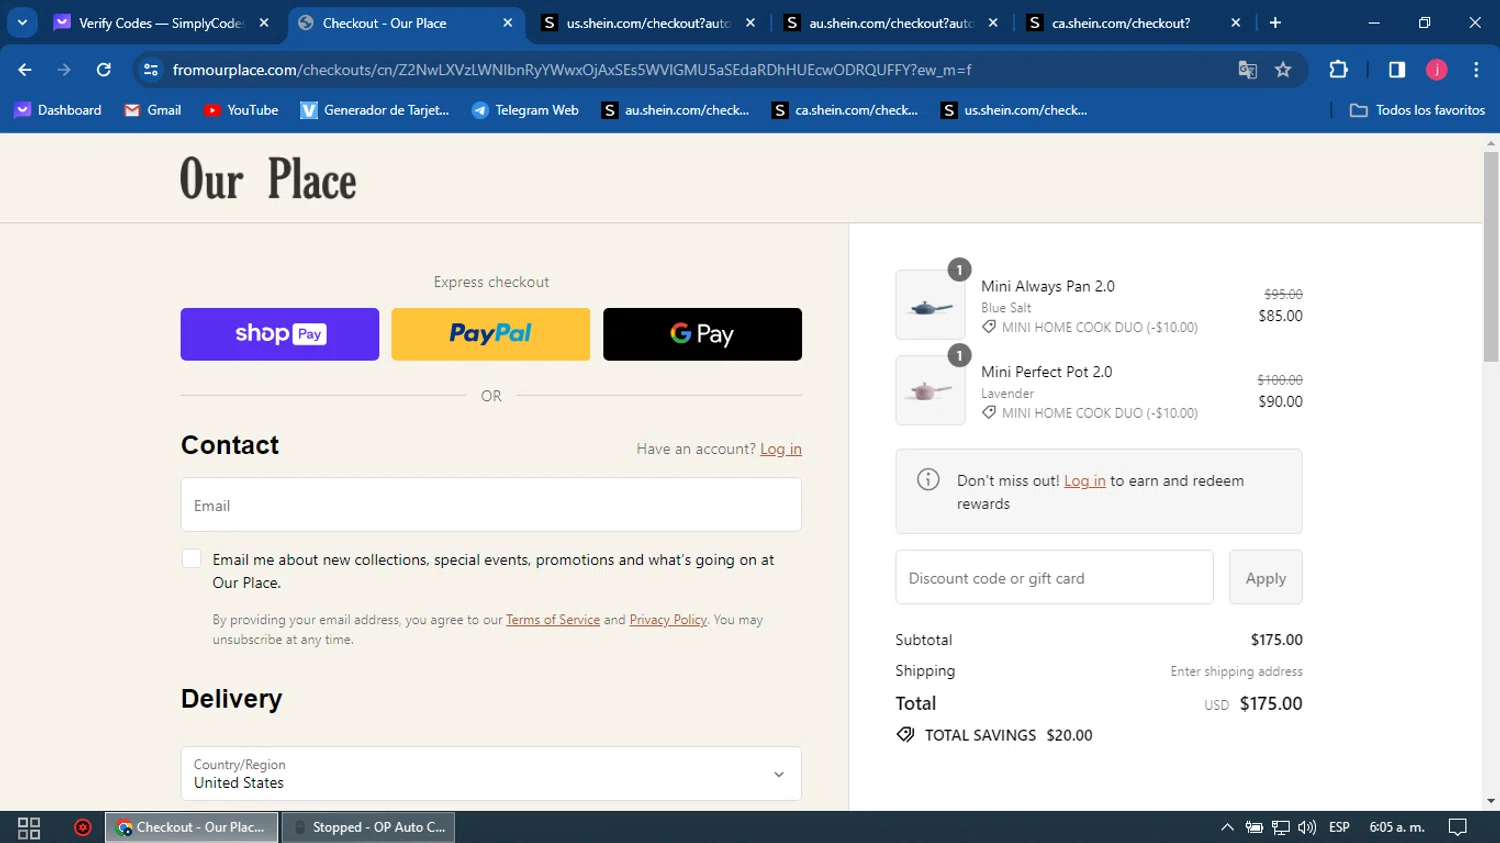Open ca.shein.com/check... bookmark
1500x843 pixels.
click(845, 110)
